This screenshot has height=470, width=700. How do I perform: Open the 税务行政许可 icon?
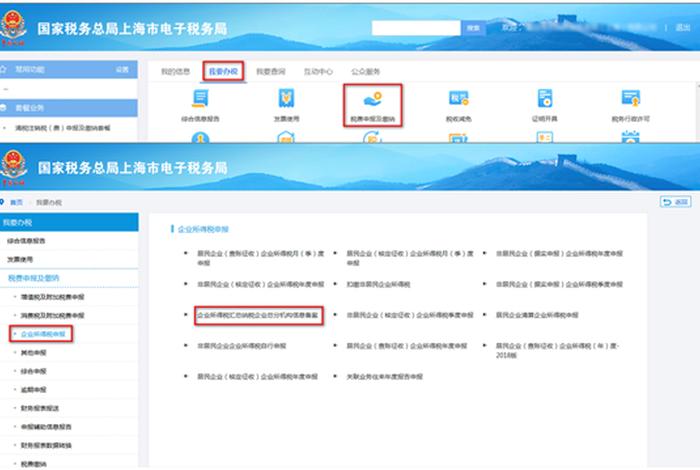coord(630,104)
